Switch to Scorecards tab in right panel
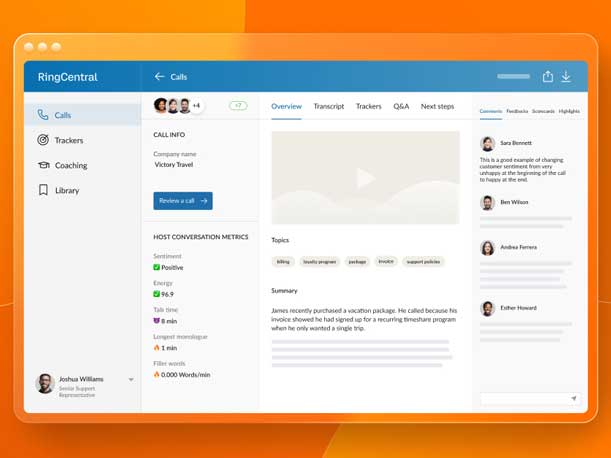The image size is (611, 458). click(x=543, y=111)
